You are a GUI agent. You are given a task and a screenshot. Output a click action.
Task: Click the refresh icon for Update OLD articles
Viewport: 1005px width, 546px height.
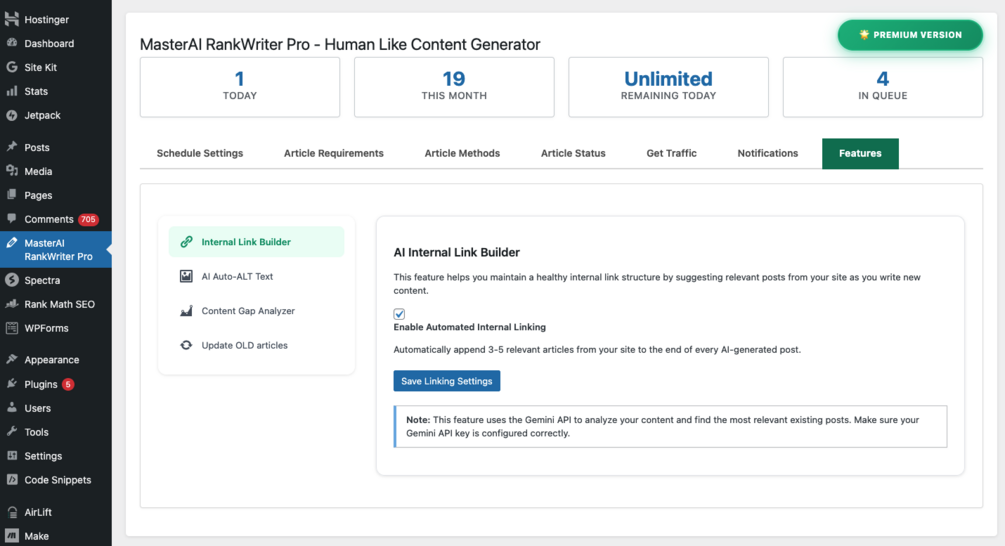tap(186, 345)
